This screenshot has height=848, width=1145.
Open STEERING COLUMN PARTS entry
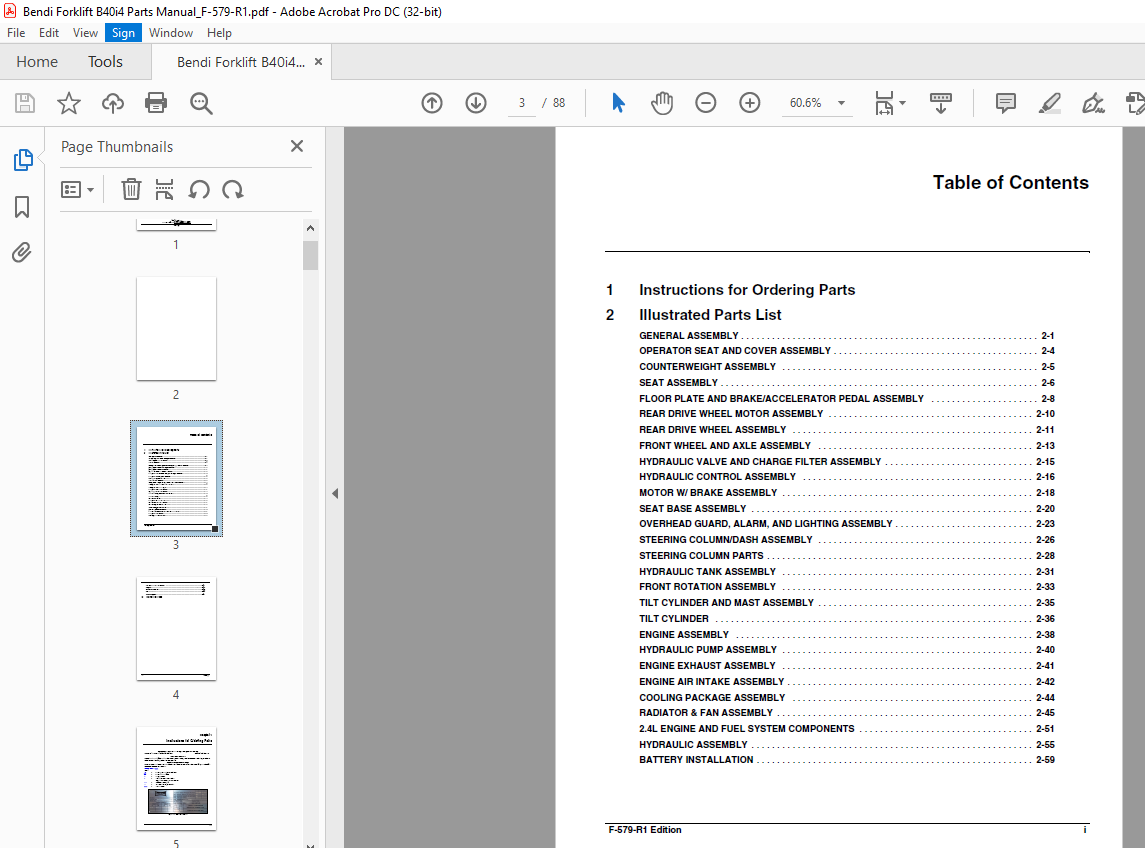(x=846, y=556)
